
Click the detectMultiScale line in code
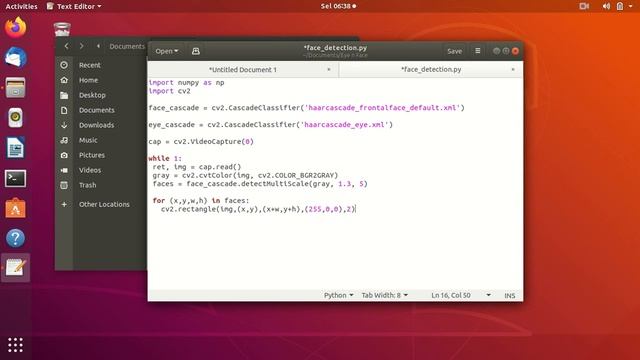coord(260,184)
